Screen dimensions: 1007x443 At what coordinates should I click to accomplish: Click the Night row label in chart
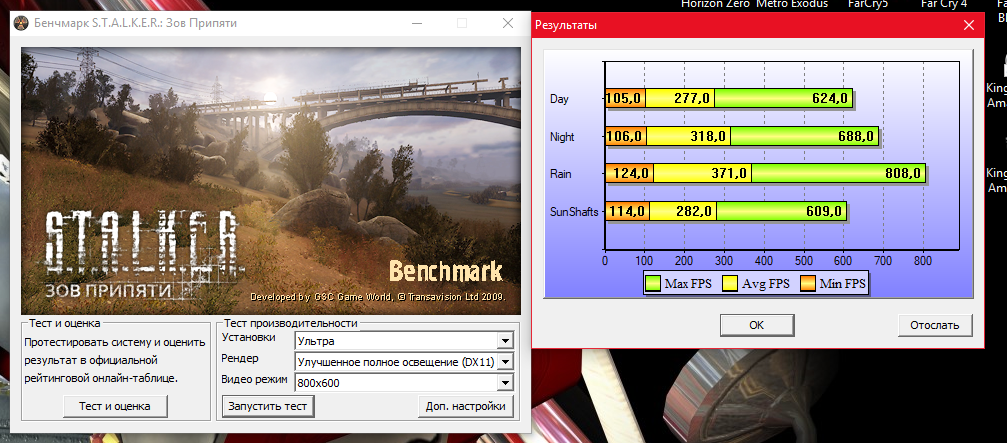pyautogui.click(x=562, y=137)
